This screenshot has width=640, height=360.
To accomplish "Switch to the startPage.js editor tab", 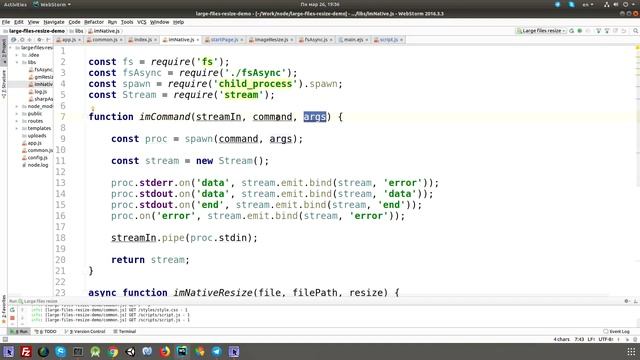I will pos(224,40).
